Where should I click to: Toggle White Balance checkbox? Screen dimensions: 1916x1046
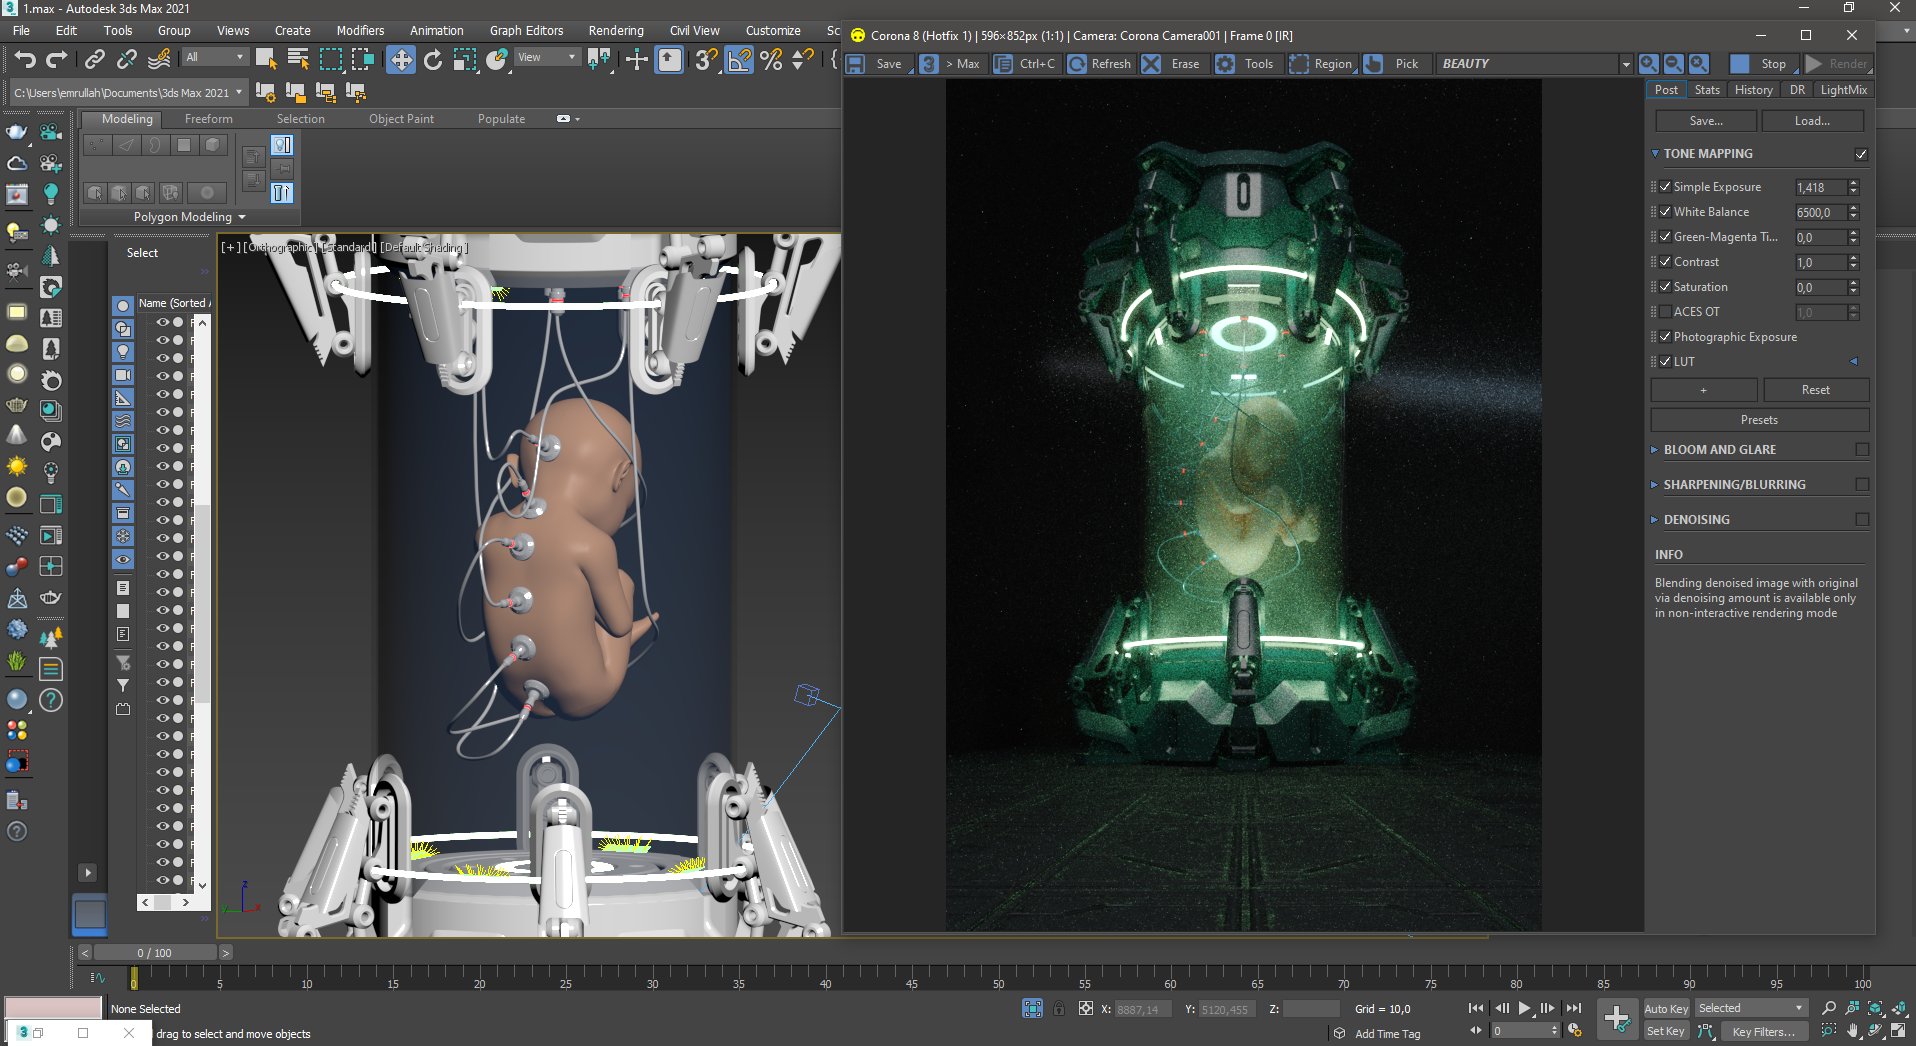click(1666, 212)
